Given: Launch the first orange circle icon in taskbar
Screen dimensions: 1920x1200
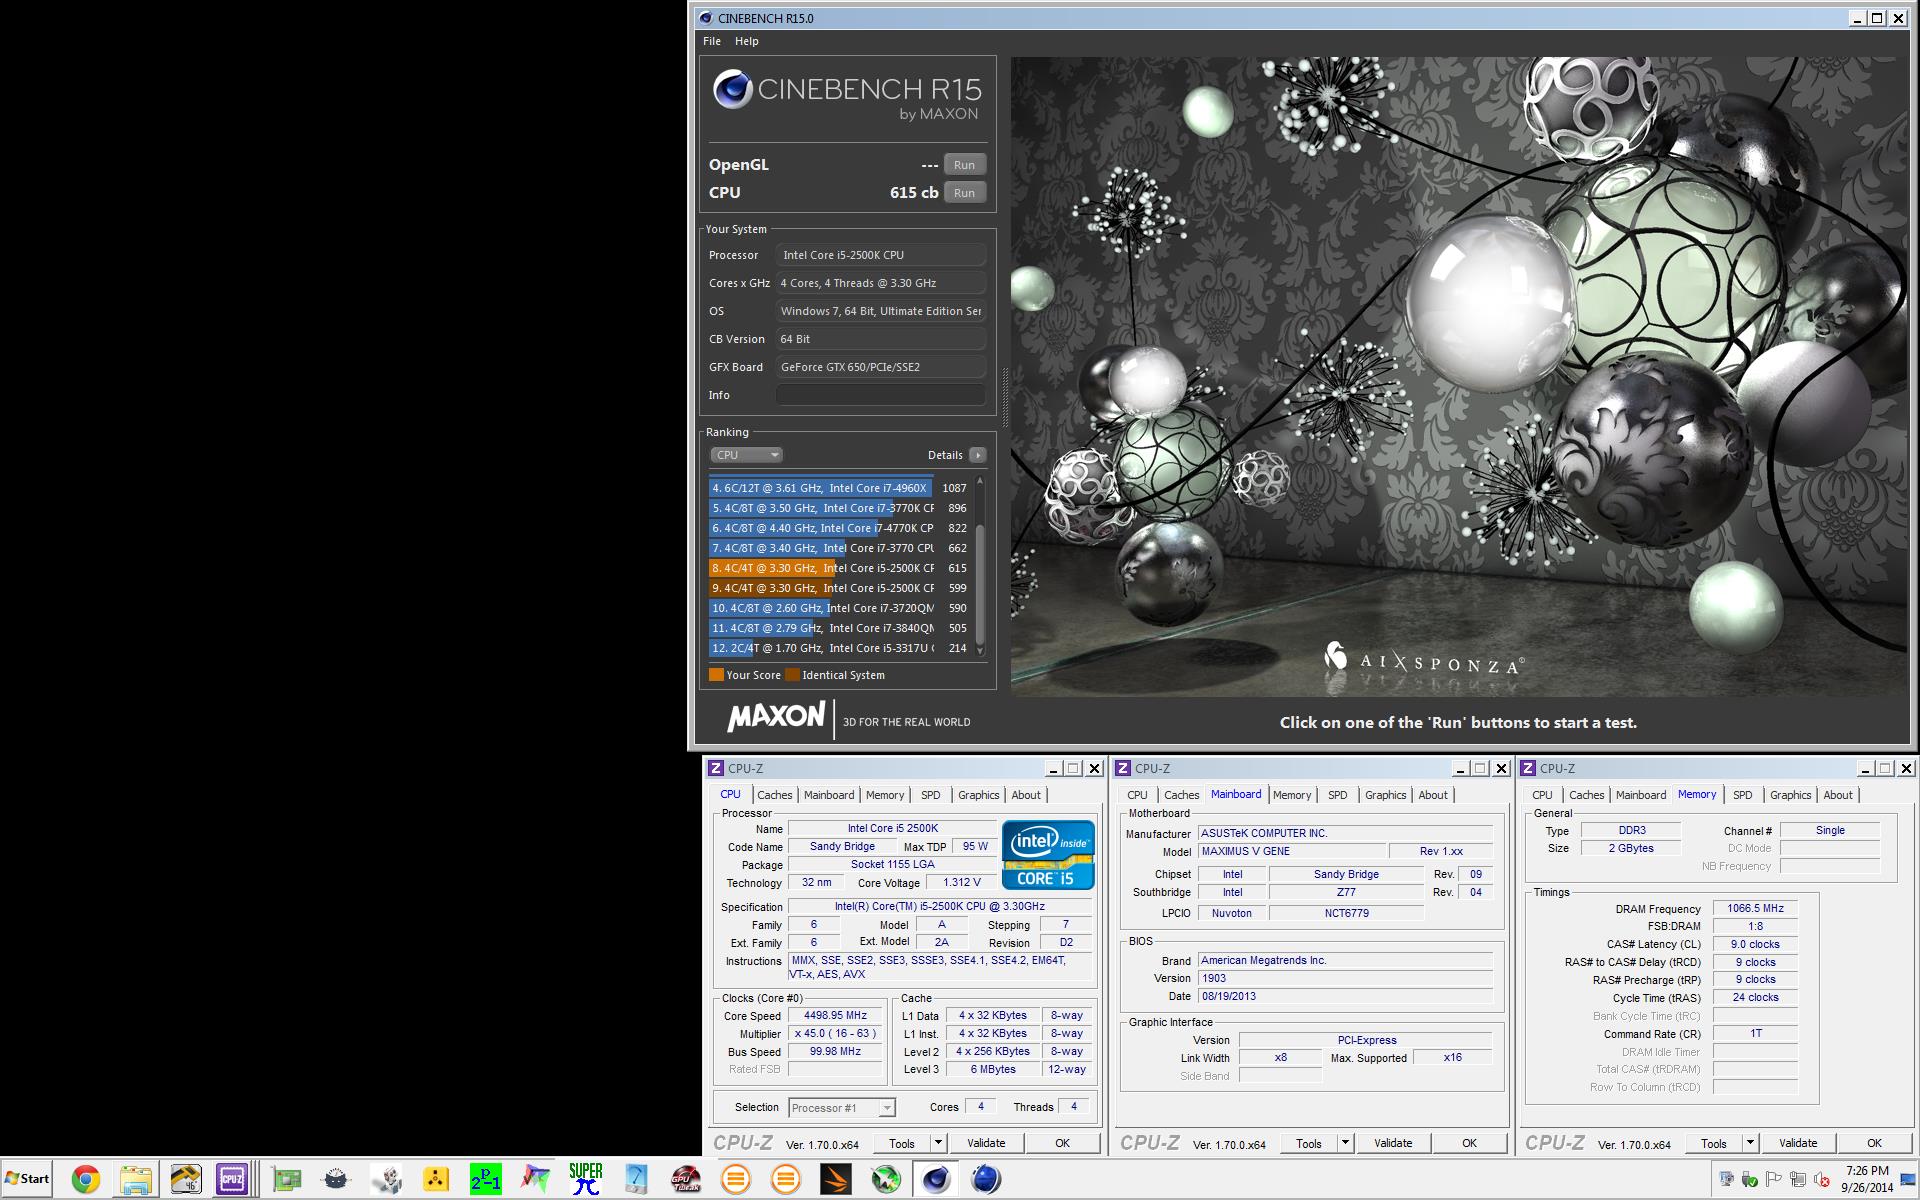Looking at the screenshot, I should [736, 1180].
